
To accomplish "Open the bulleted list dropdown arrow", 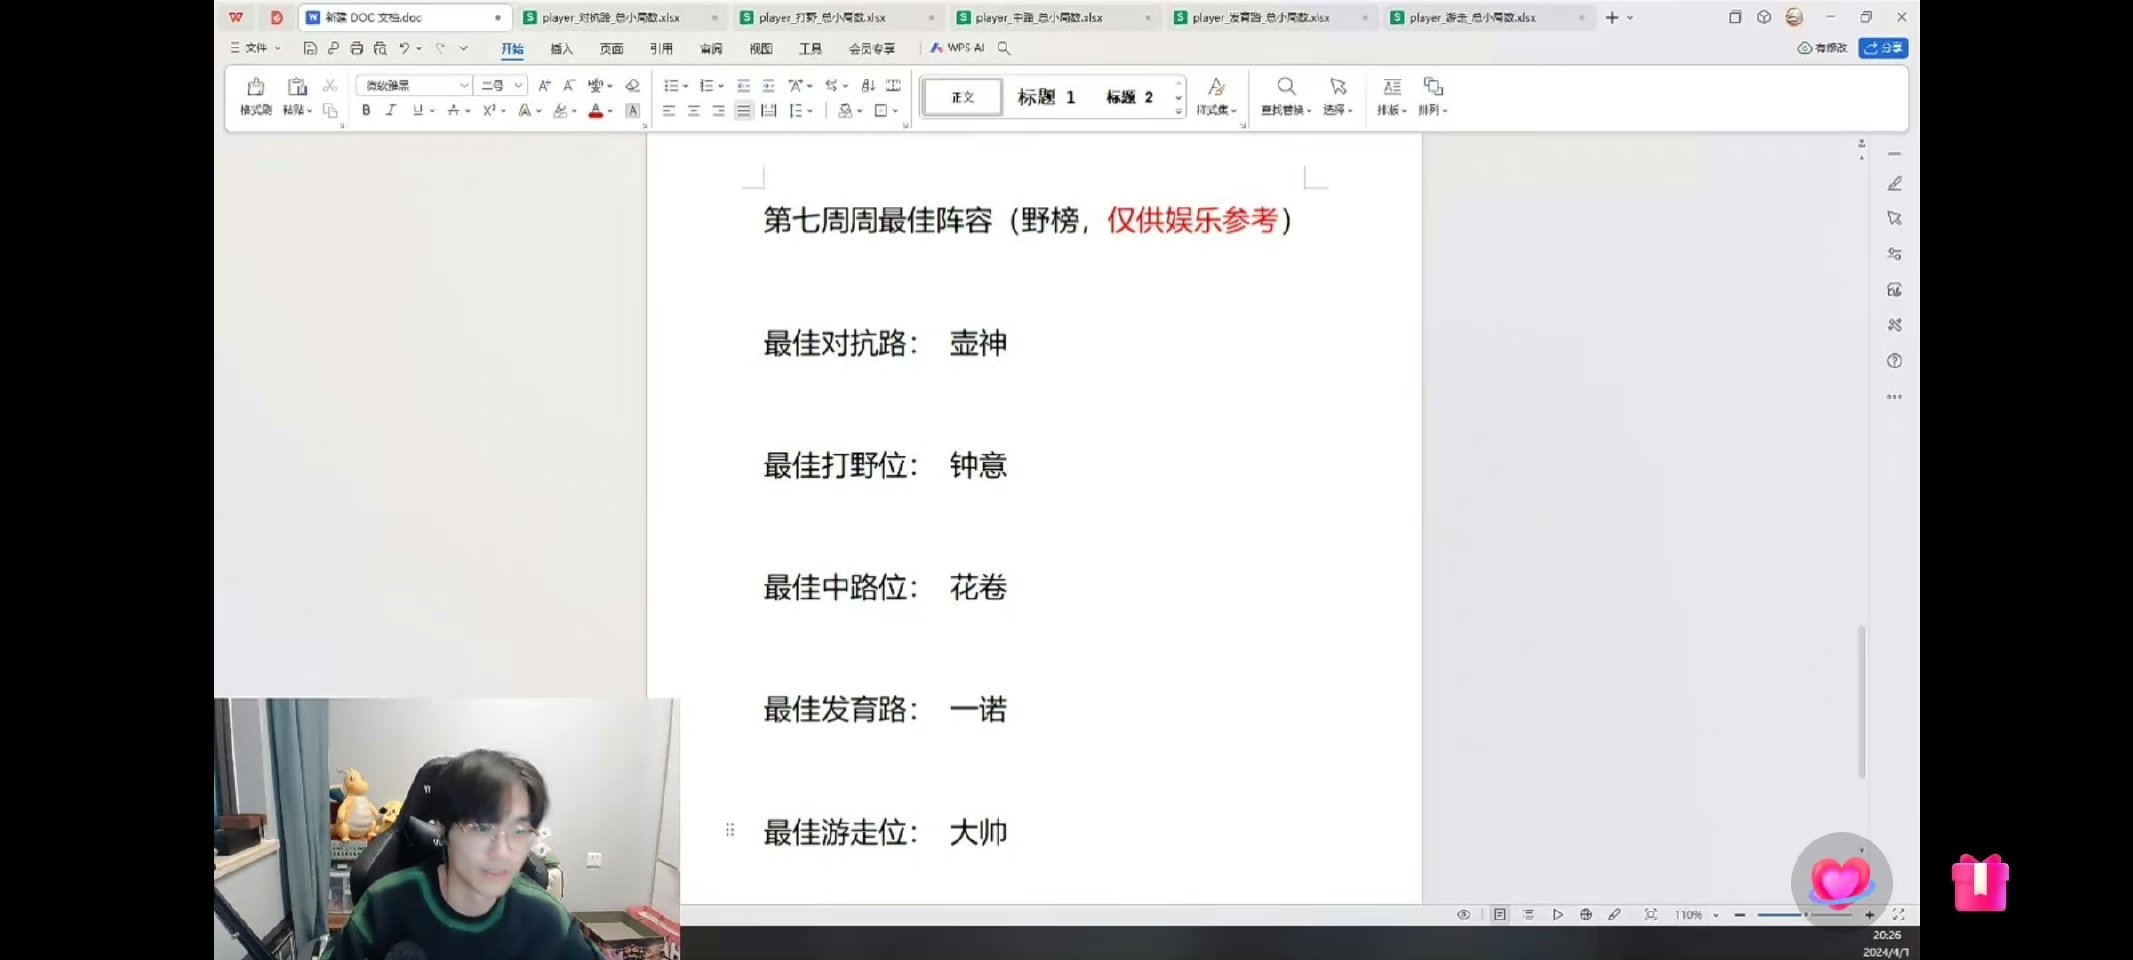I will point(685,86).
